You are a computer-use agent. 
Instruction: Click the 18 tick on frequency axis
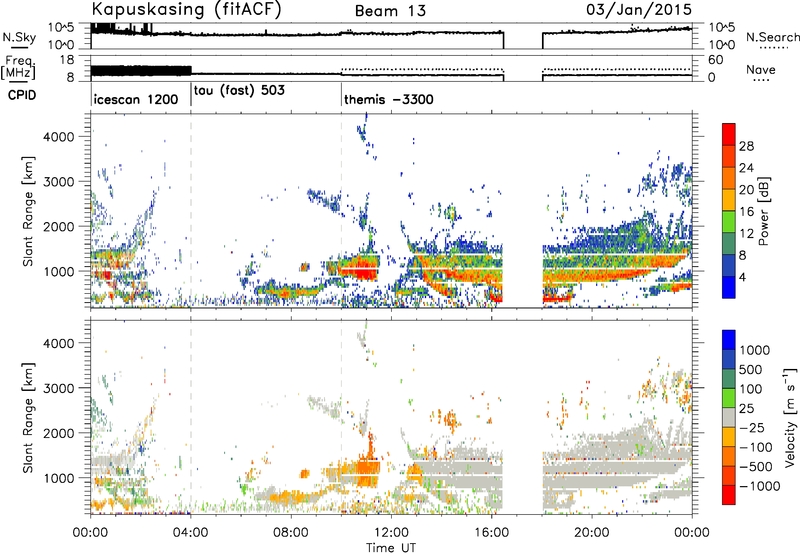pos(67,59)
